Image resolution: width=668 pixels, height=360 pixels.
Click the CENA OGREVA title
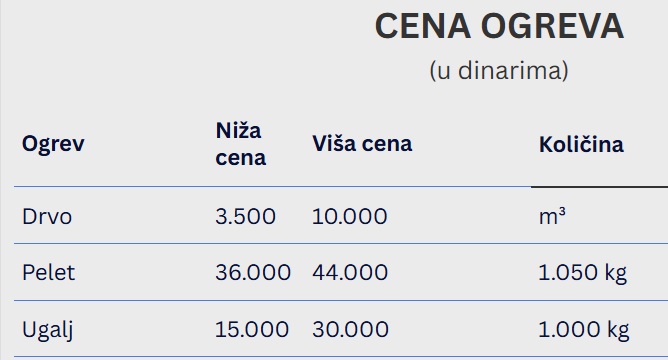click(499, 26)
